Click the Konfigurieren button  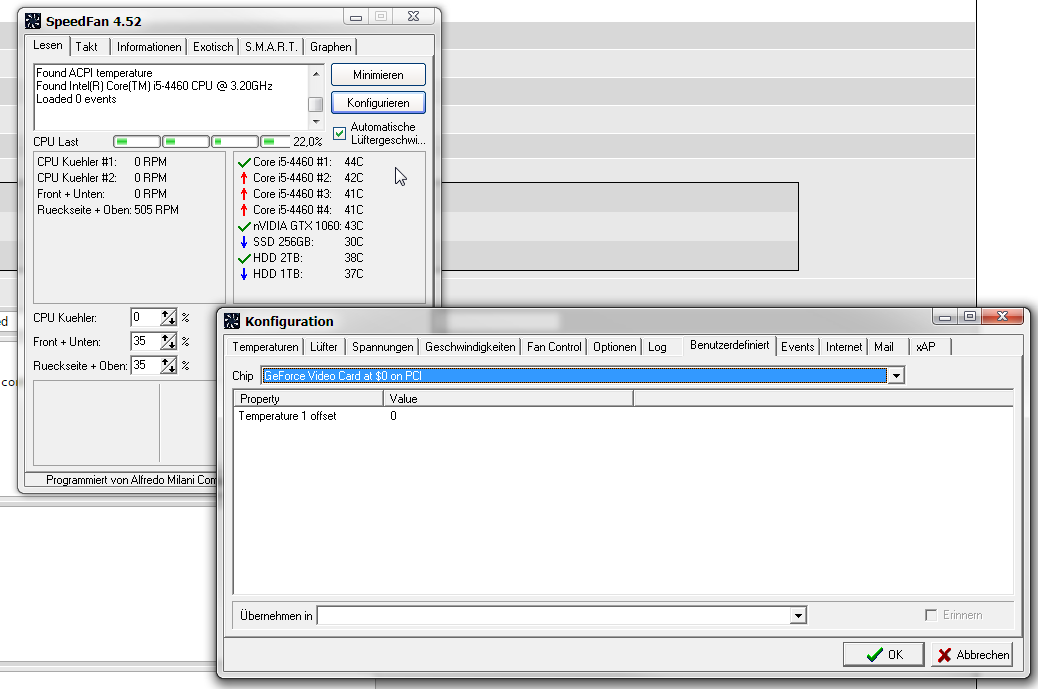tap(378, 103)
